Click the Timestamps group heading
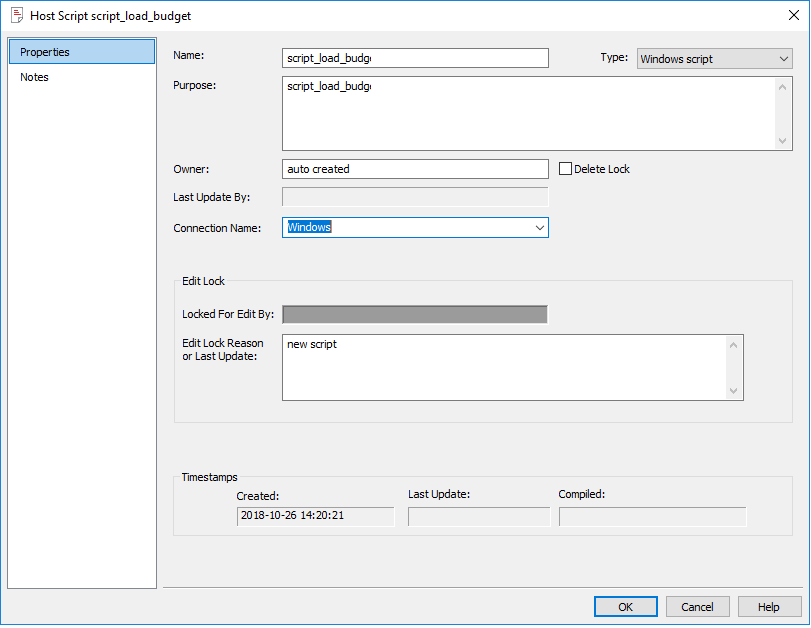The height and width of the screenshot is (628, 811). coord(209,477)
